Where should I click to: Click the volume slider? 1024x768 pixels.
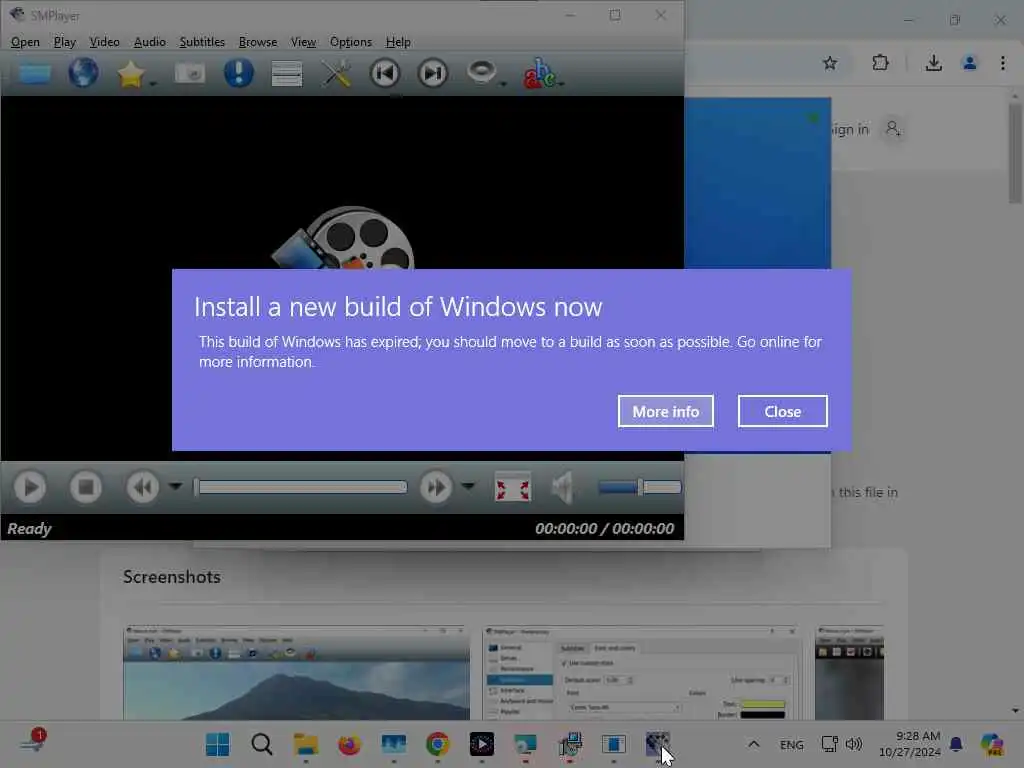(x=639, y=487)
